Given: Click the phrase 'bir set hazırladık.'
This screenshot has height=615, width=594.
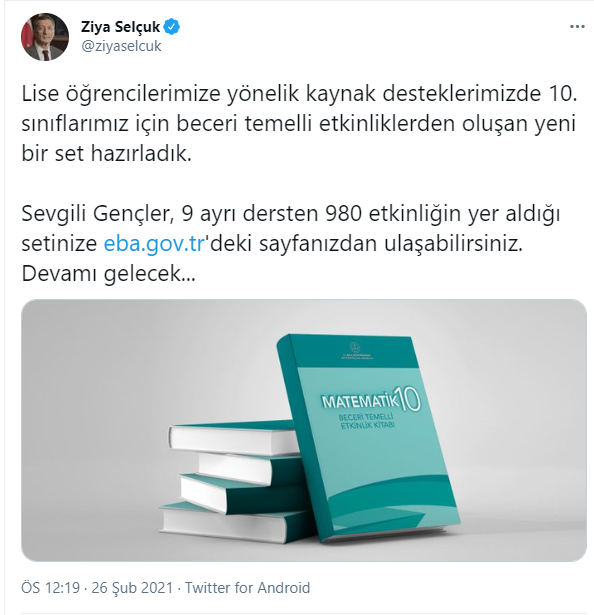Looking at the screenshot, I should click(x=106, y=154).
